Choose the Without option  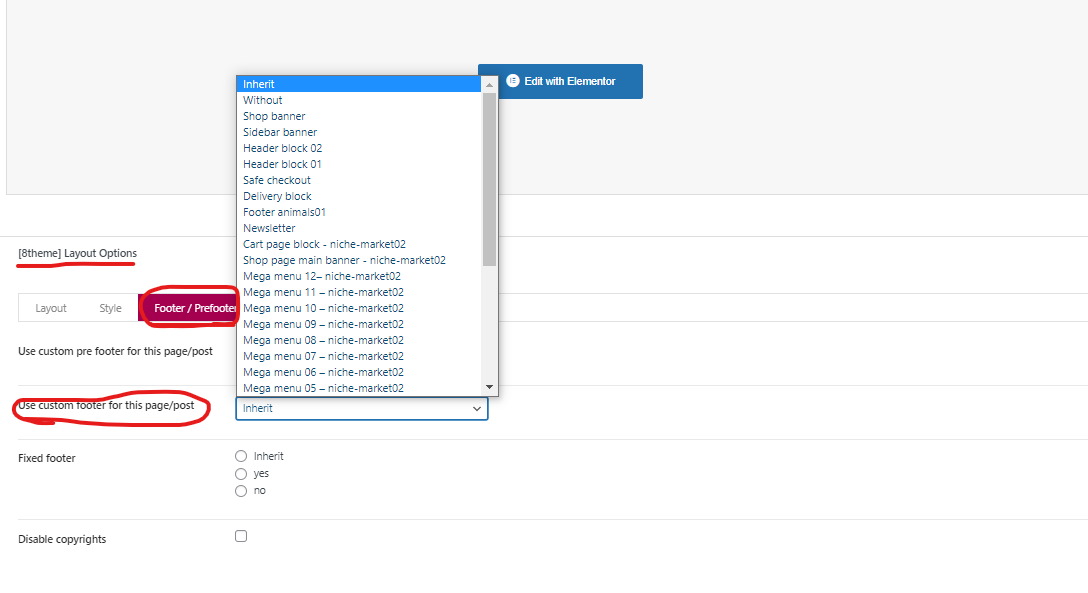point(359,100)
